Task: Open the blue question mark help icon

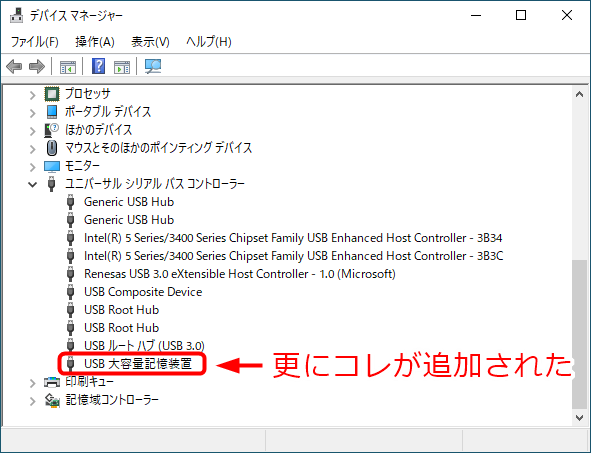Action: [x=98, y=66]
